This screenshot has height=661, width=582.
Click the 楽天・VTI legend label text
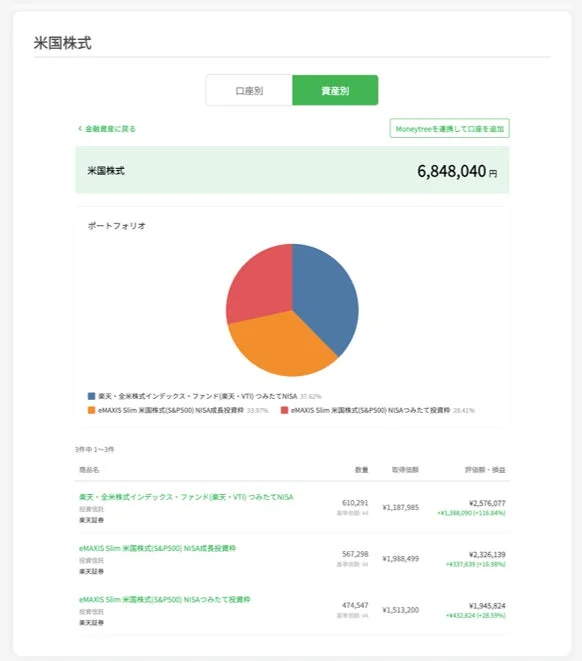click(x=198, y=396)
